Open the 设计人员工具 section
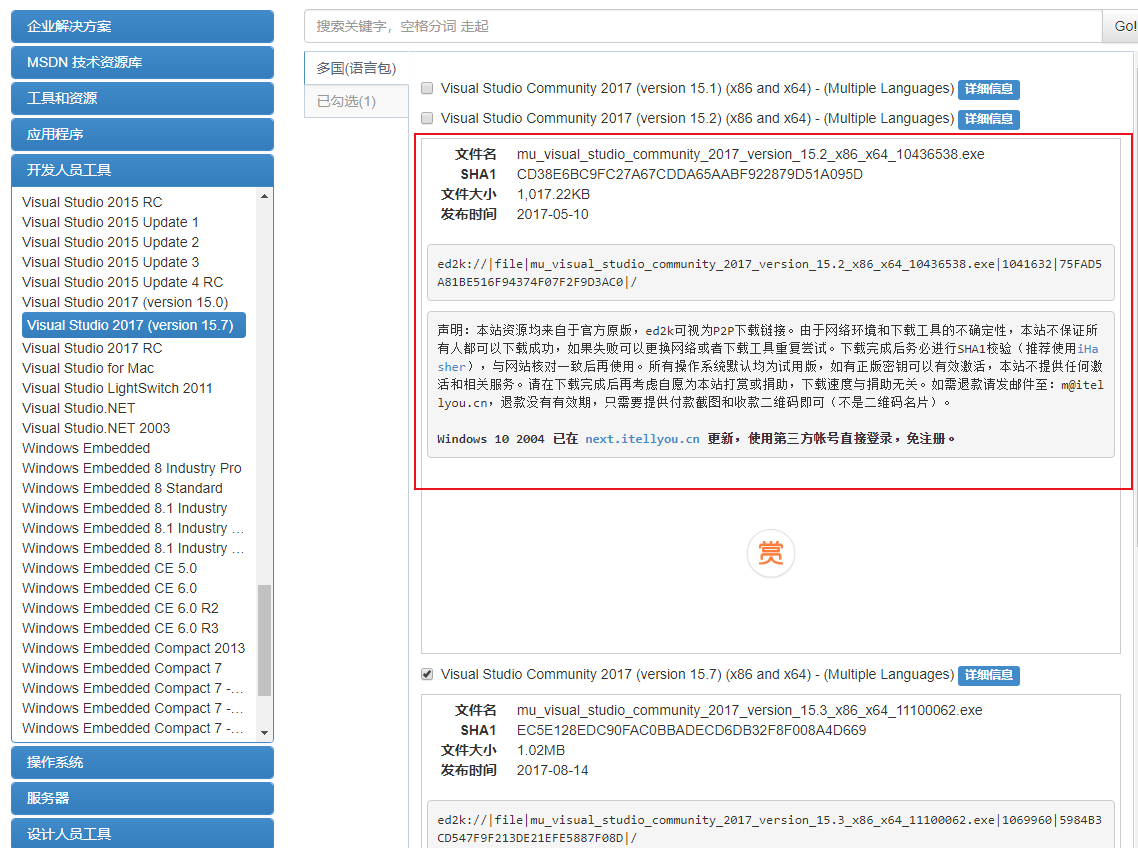Viewport: 1138px width, 848px height. [x=142, y=833]
